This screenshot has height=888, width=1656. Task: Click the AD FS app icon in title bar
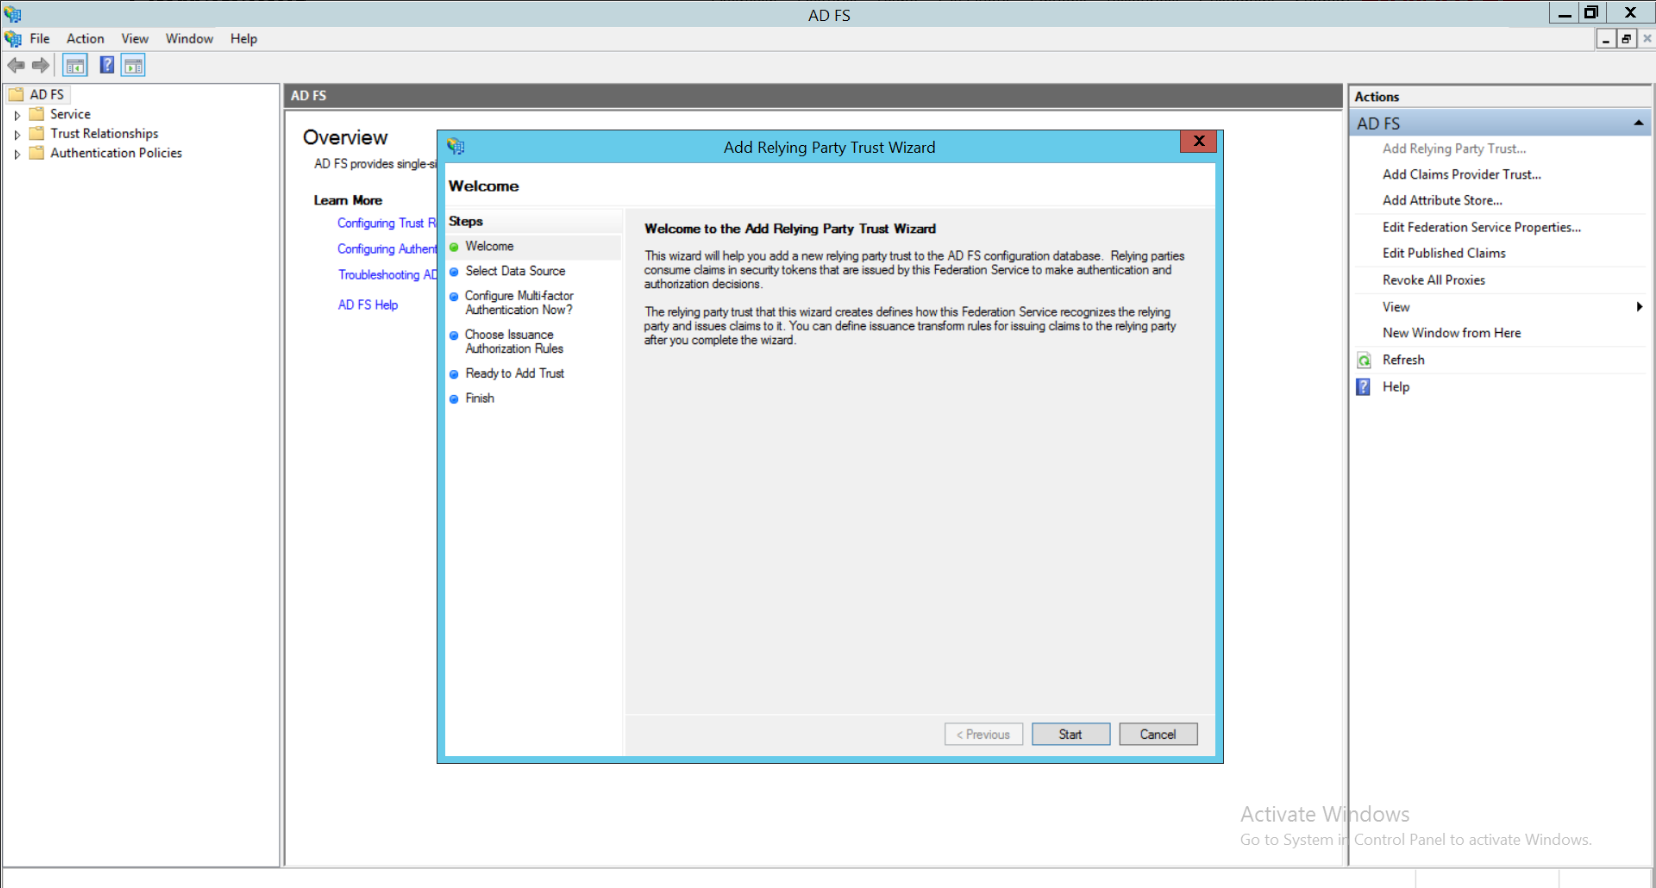point(12,14)
